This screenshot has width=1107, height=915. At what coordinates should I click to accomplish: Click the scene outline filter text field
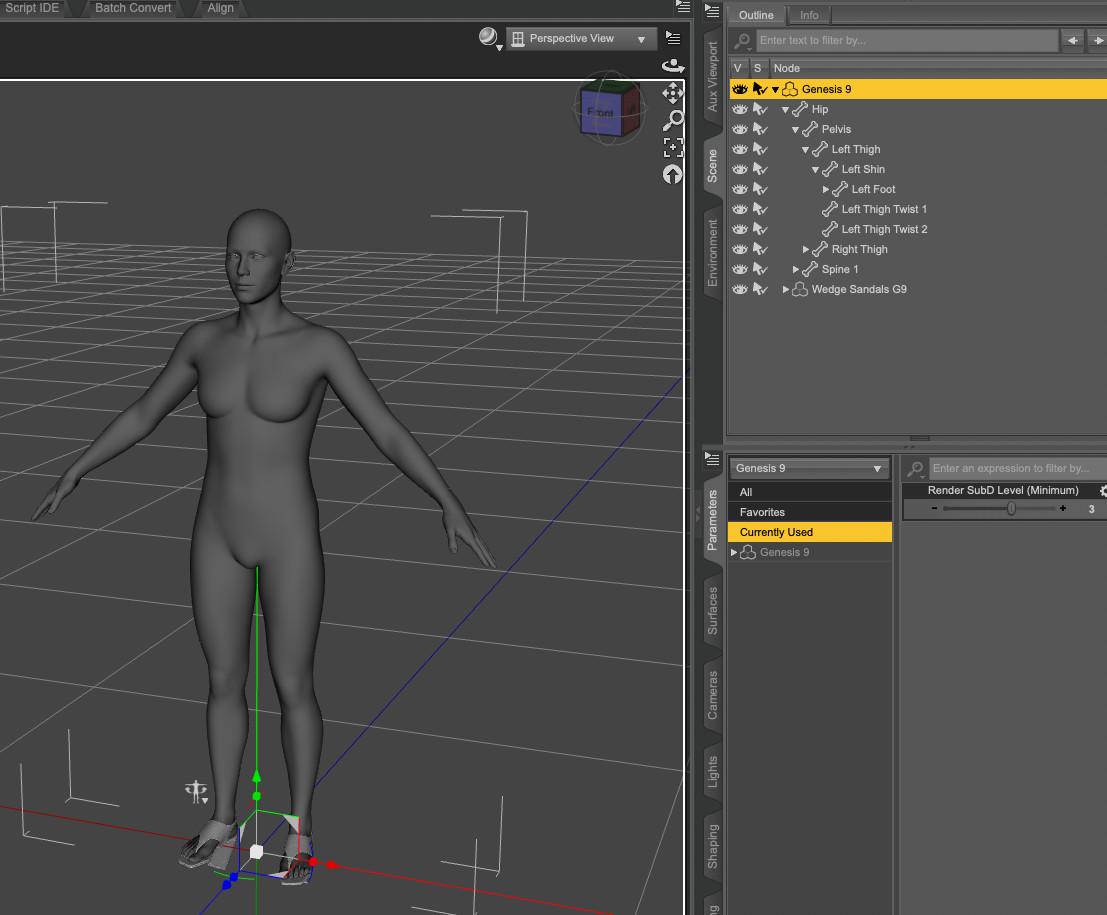click(906, 41)
